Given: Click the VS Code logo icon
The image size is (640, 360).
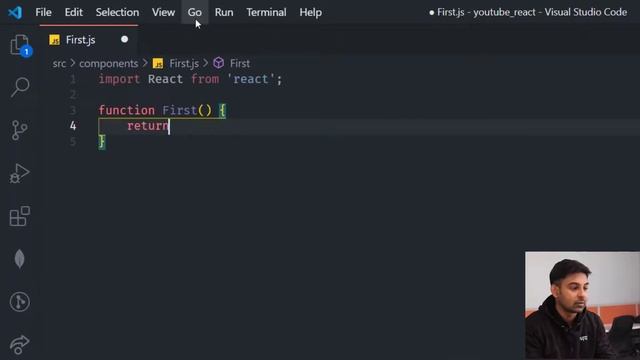Looking at the screenshot, I should 15,12.
